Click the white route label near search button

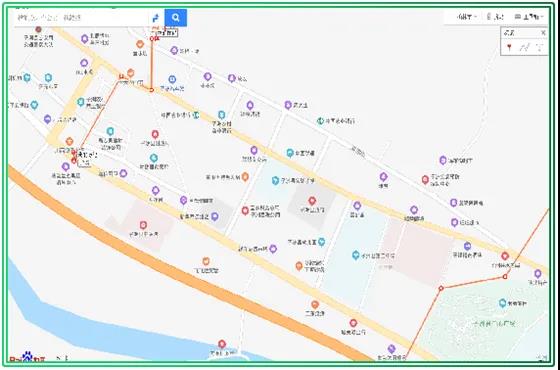[x=168, y=33]
